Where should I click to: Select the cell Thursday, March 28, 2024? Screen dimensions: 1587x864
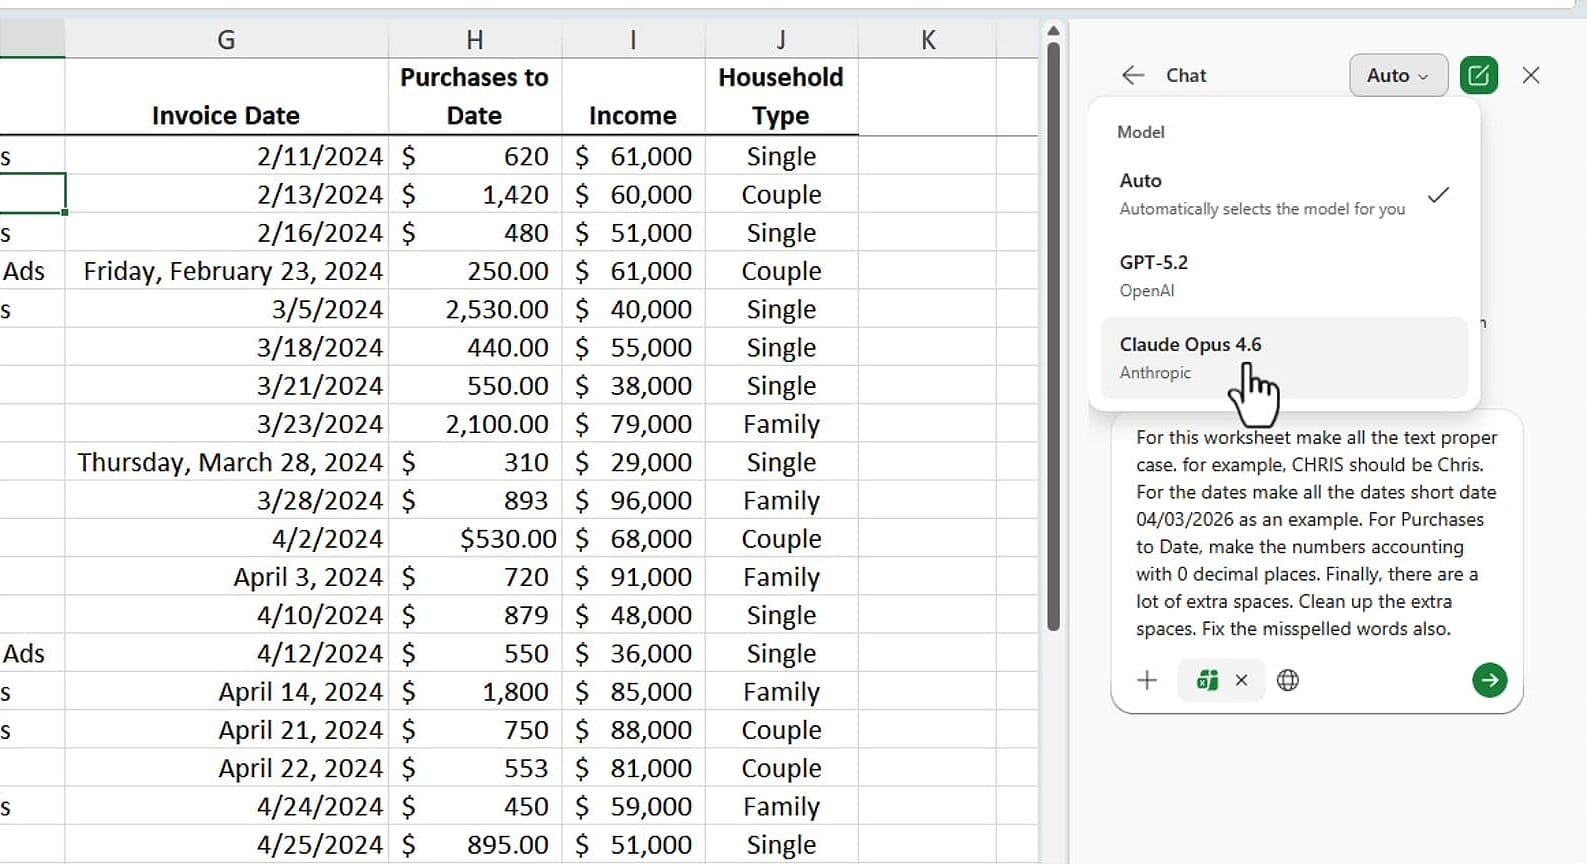226,462
